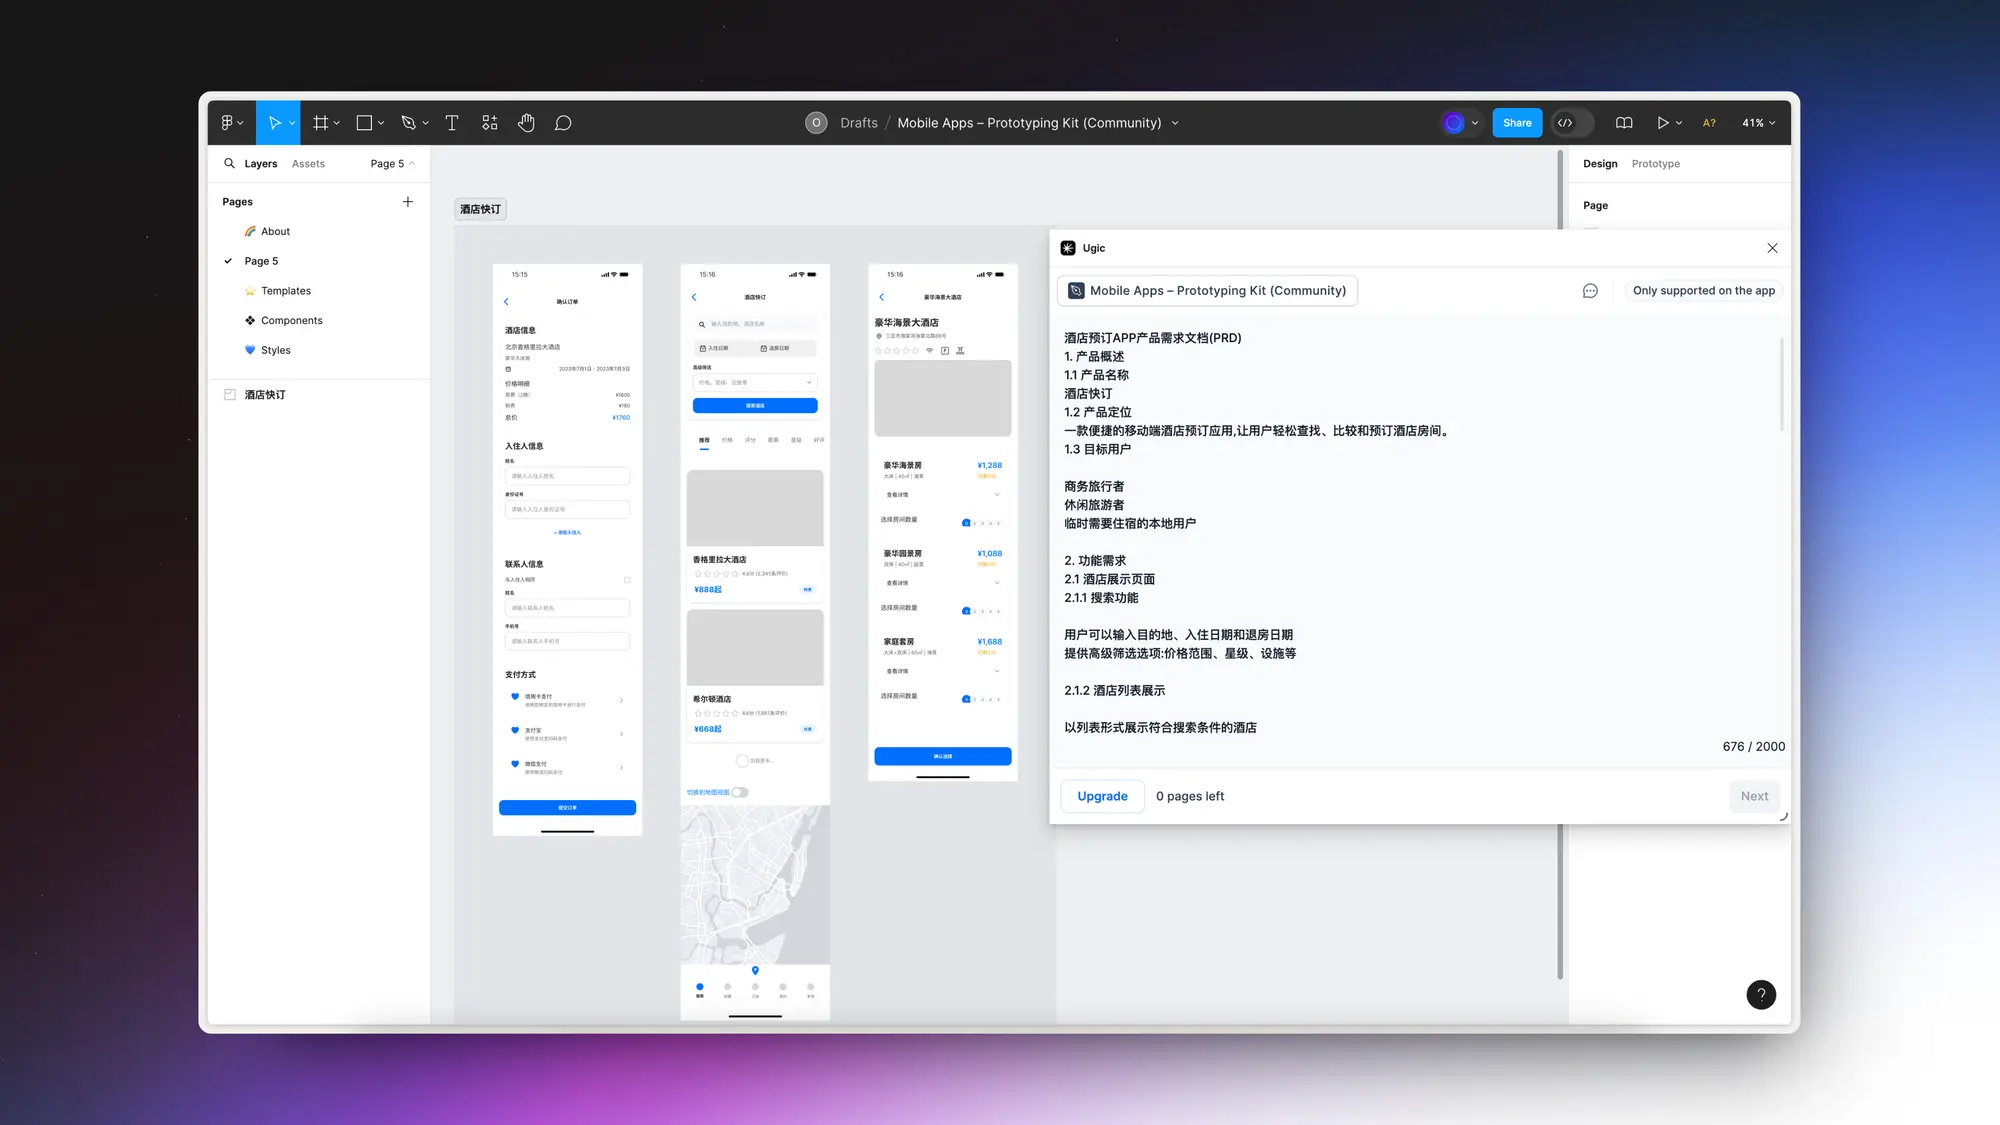Click the Next button in Ugic panel

[x=1755, y=795]
